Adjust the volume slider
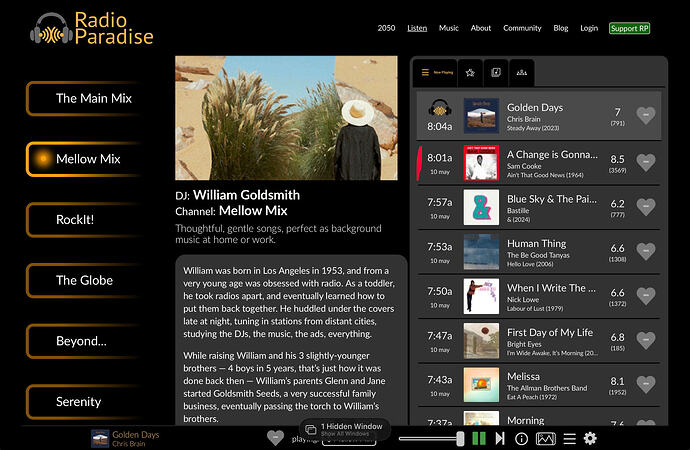The height and width of the screenshot is (450, 690). pyautogui.click(x=431, y=439)
